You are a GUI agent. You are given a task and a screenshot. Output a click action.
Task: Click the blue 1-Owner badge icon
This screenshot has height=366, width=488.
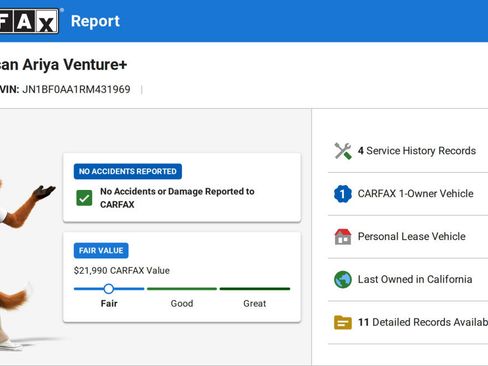point(343,194)
